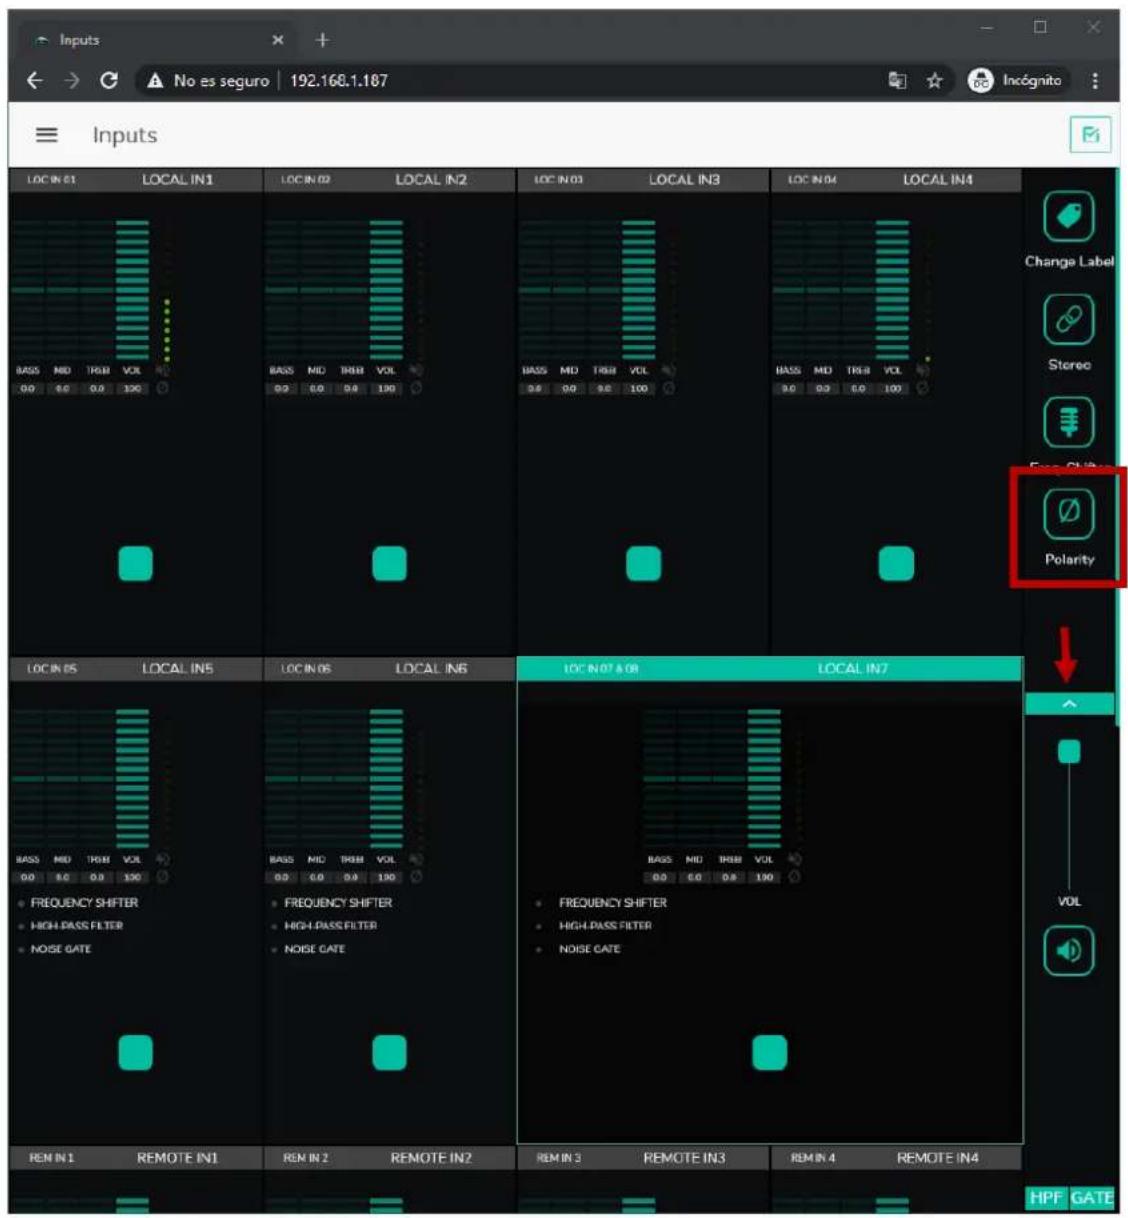Screen dimensions: 1128x1218
Task: Open a new browser tab
Action: click(322, 40)
